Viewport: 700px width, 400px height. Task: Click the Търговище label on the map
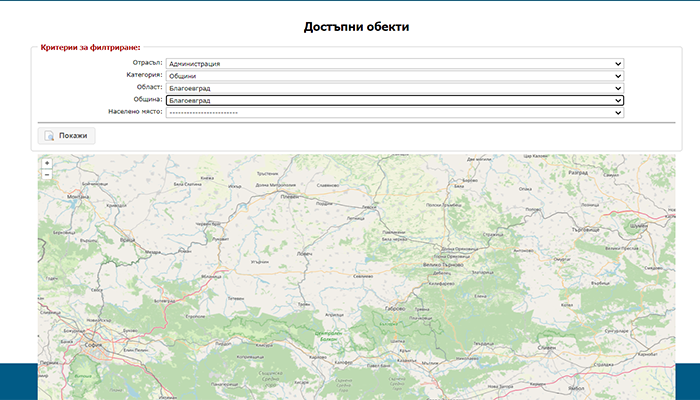586,229
